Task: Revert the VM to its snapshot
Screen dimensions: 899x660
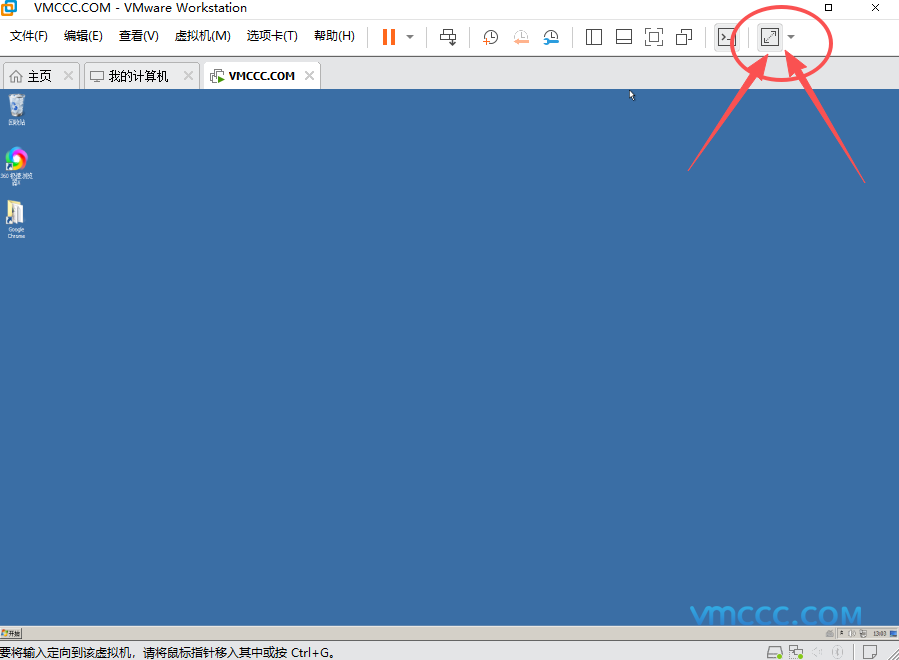Action: tap(521, 37)
